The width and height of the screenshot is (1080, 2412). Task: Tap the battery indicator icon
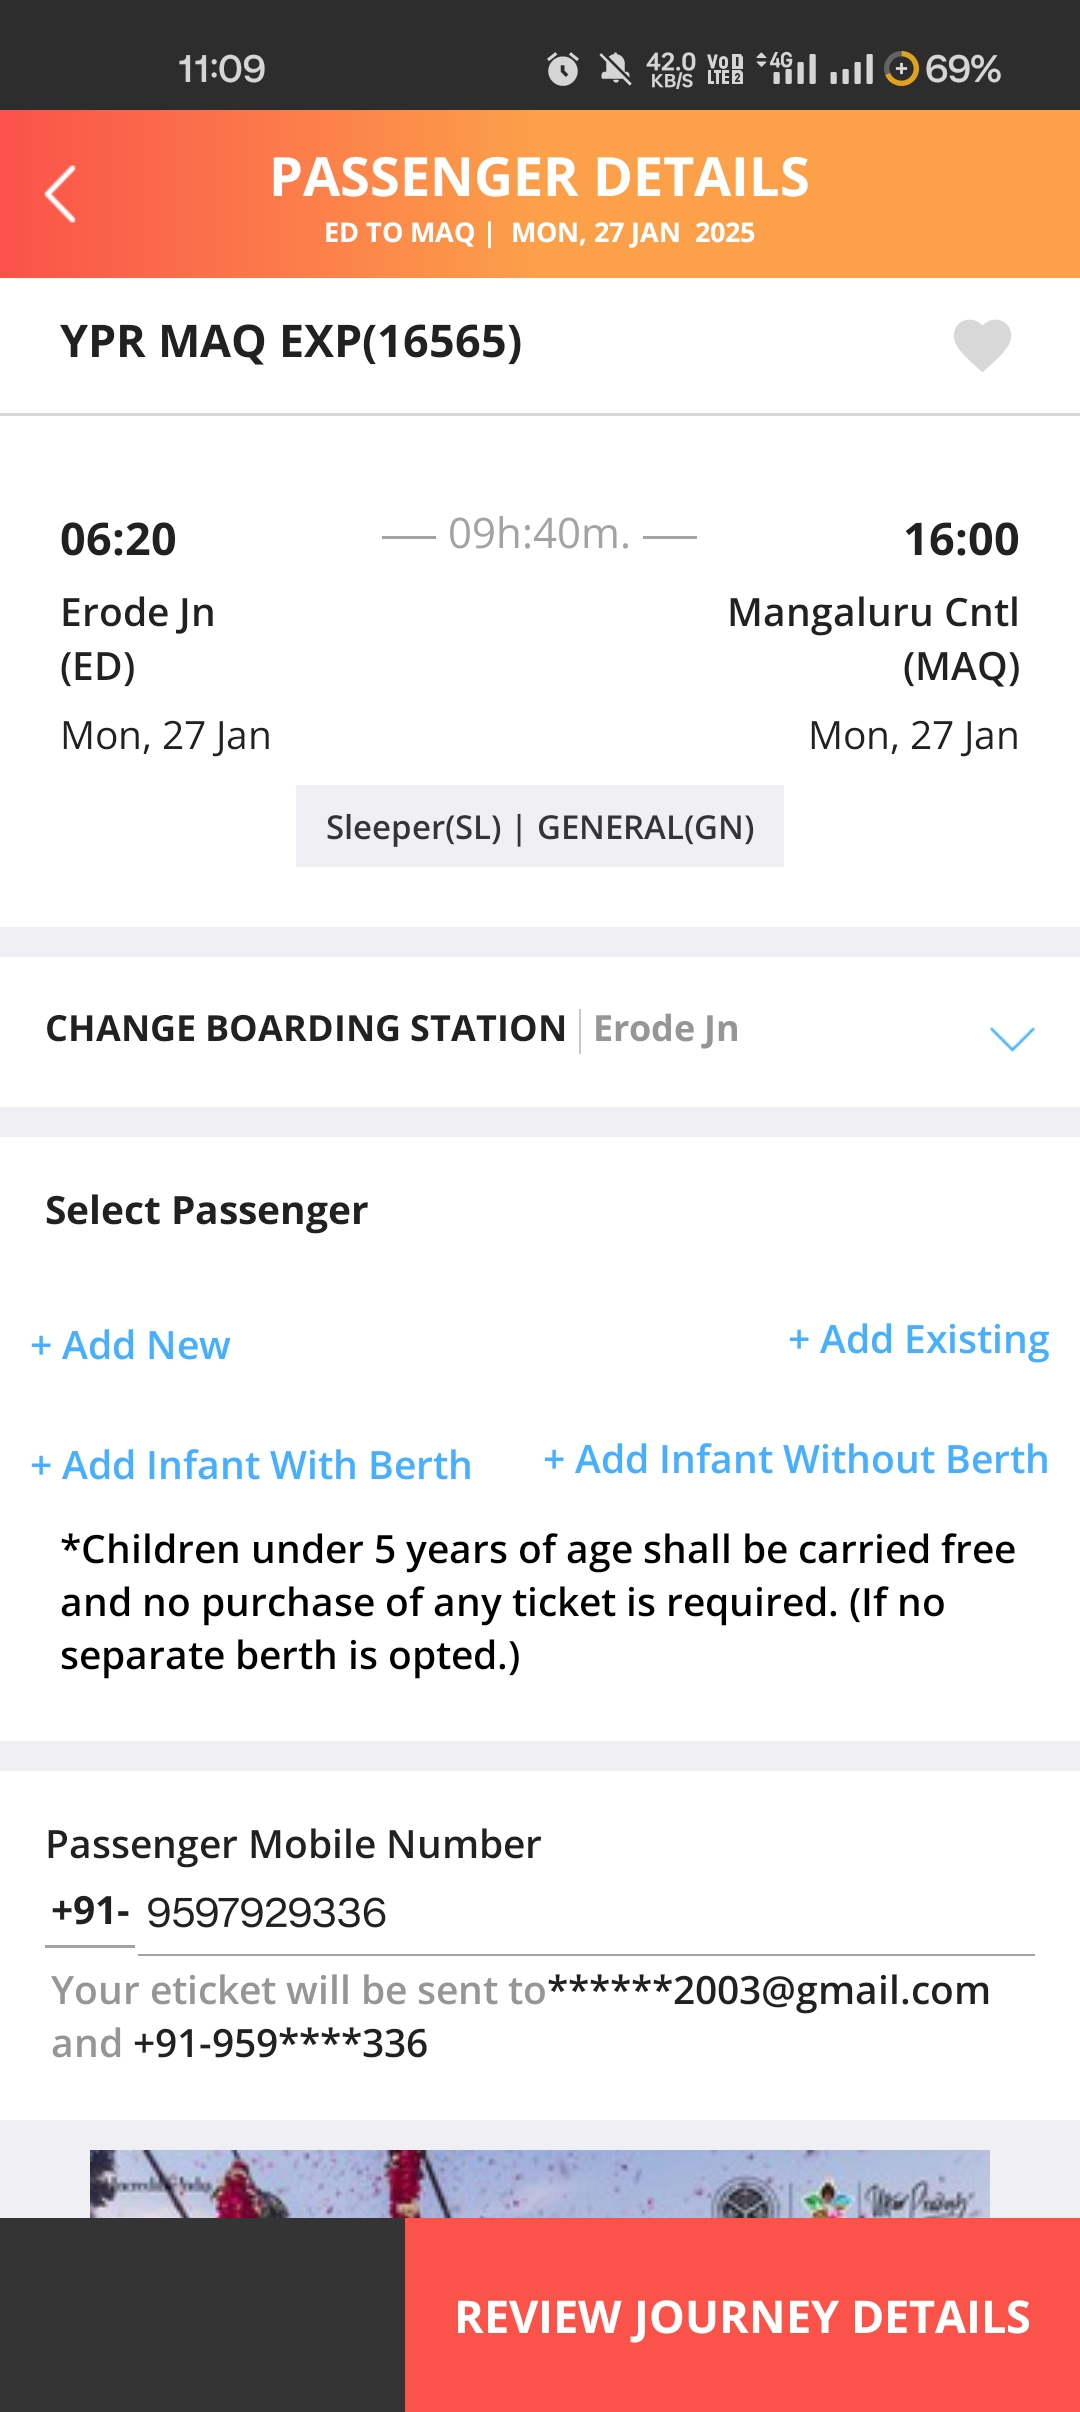point(901,69)
